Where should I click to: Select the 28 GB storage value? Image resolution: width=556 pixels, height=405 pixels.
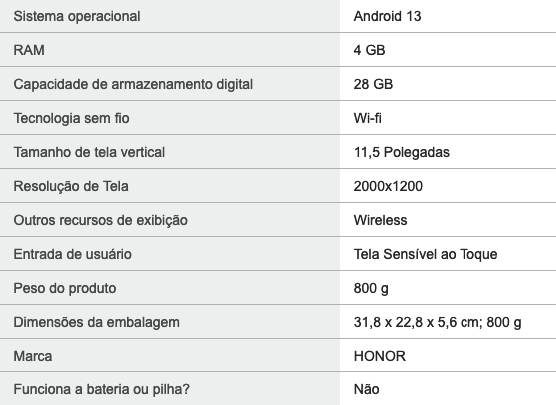coord(373,84)
